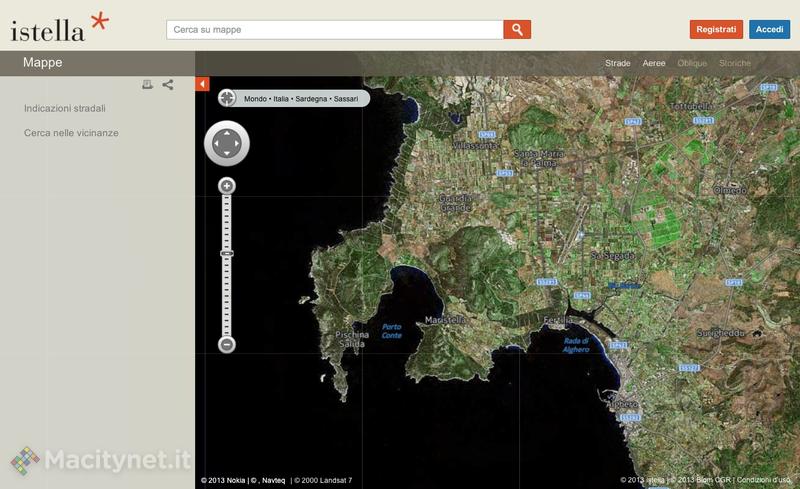Viewport: 800px width, 489px height.
Task: Click in the Cerca su mappe search field
Action: point(335,30)
